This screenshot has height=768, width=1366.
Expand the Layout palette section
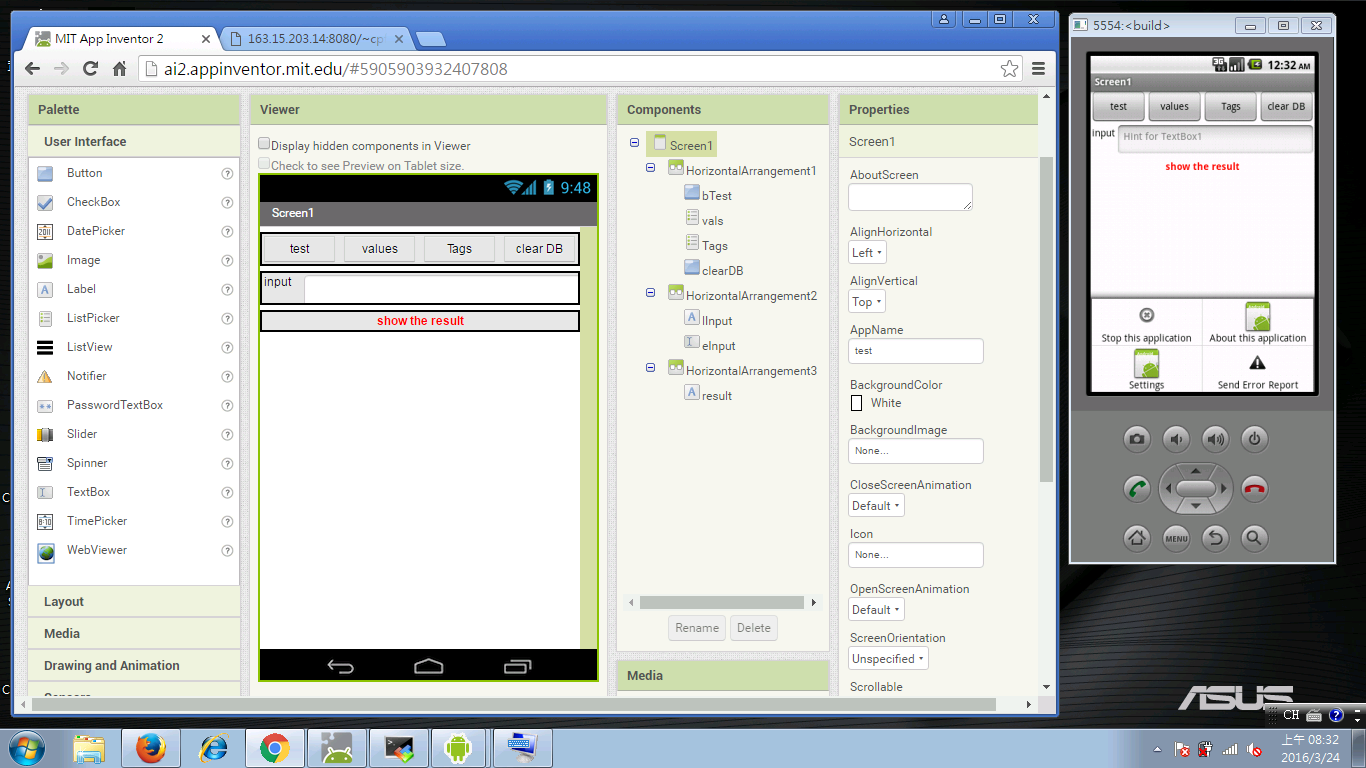(64, 602)
